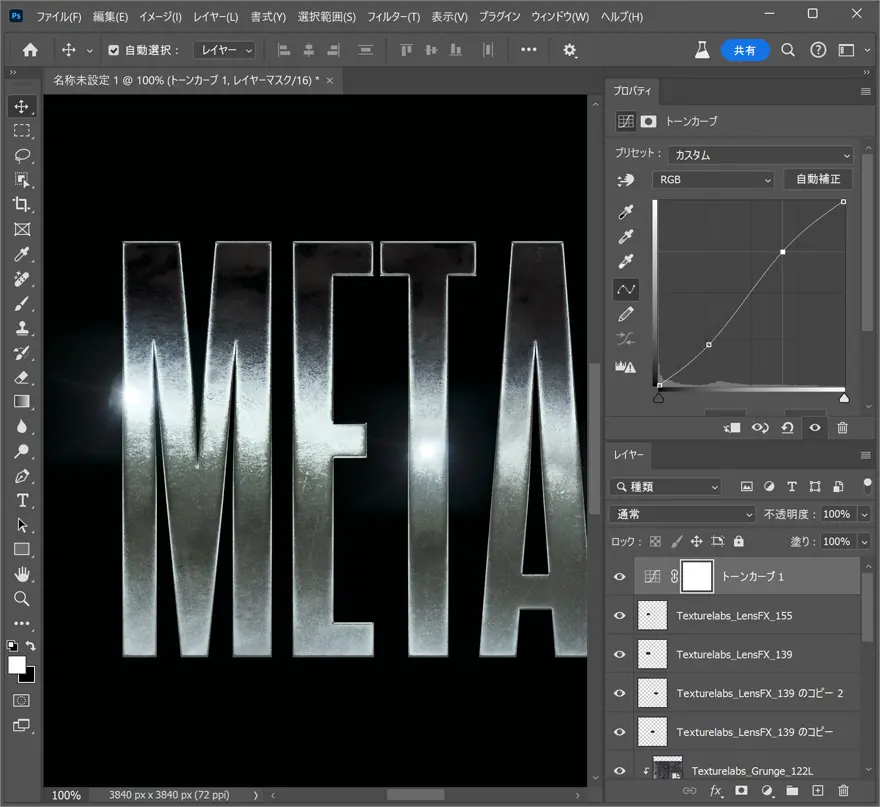
Task: Clip curves adjustment to layer below
Action: pyautogui.click(x=732, y=428)
